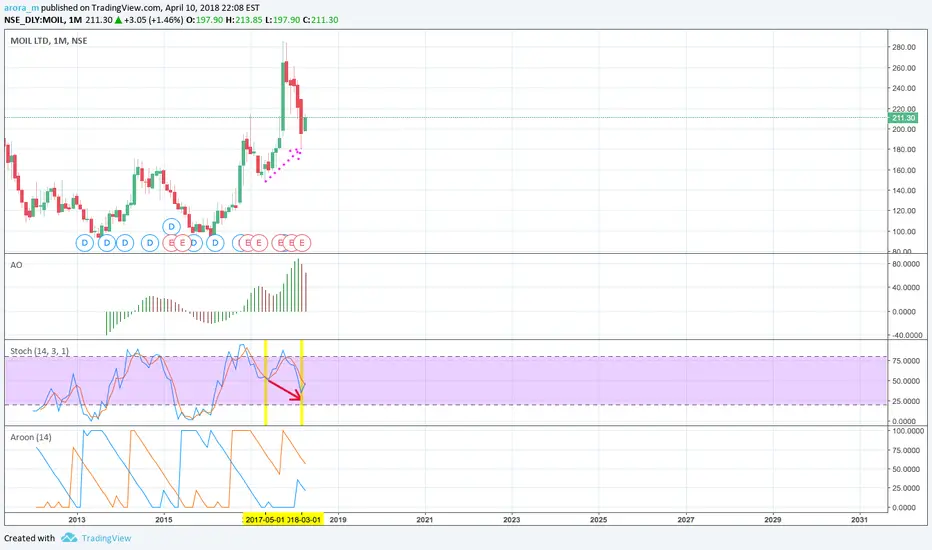Screen dimensions: 932x550
Task: Click the 140.00 price axis label
Action: point(903,190)
